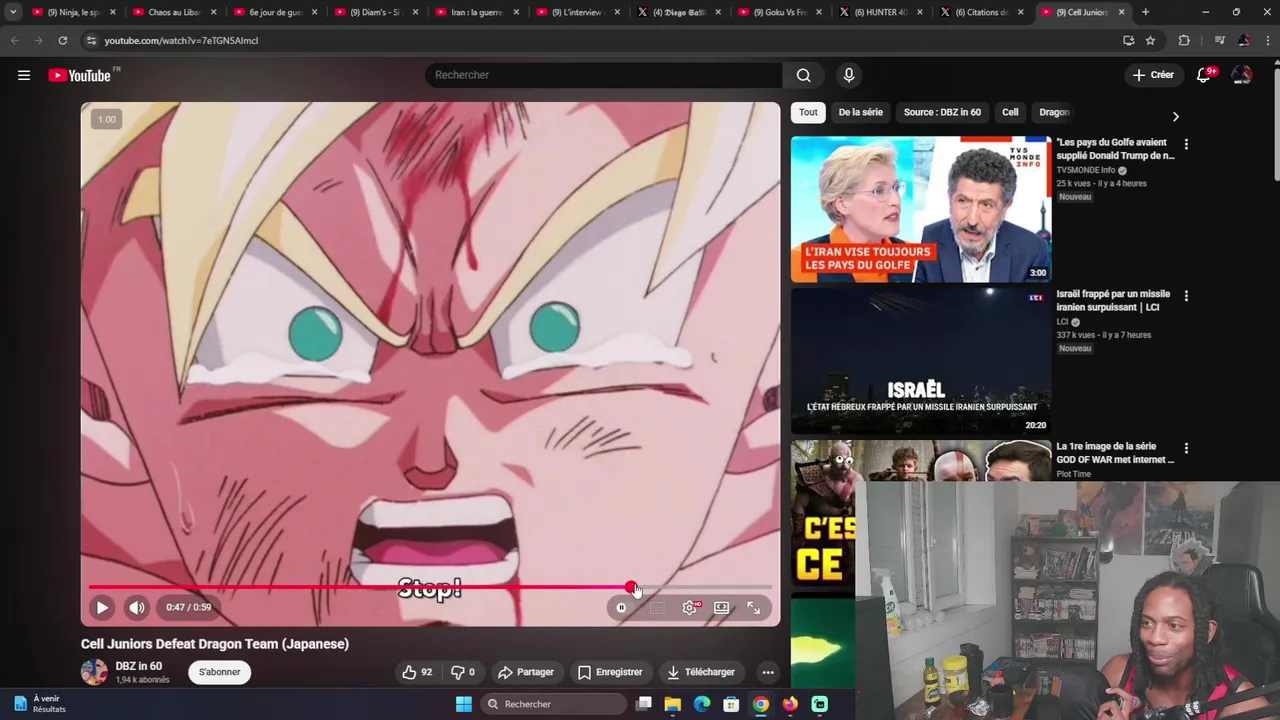Switch to the HUNTER X tab

pos(880,12)
